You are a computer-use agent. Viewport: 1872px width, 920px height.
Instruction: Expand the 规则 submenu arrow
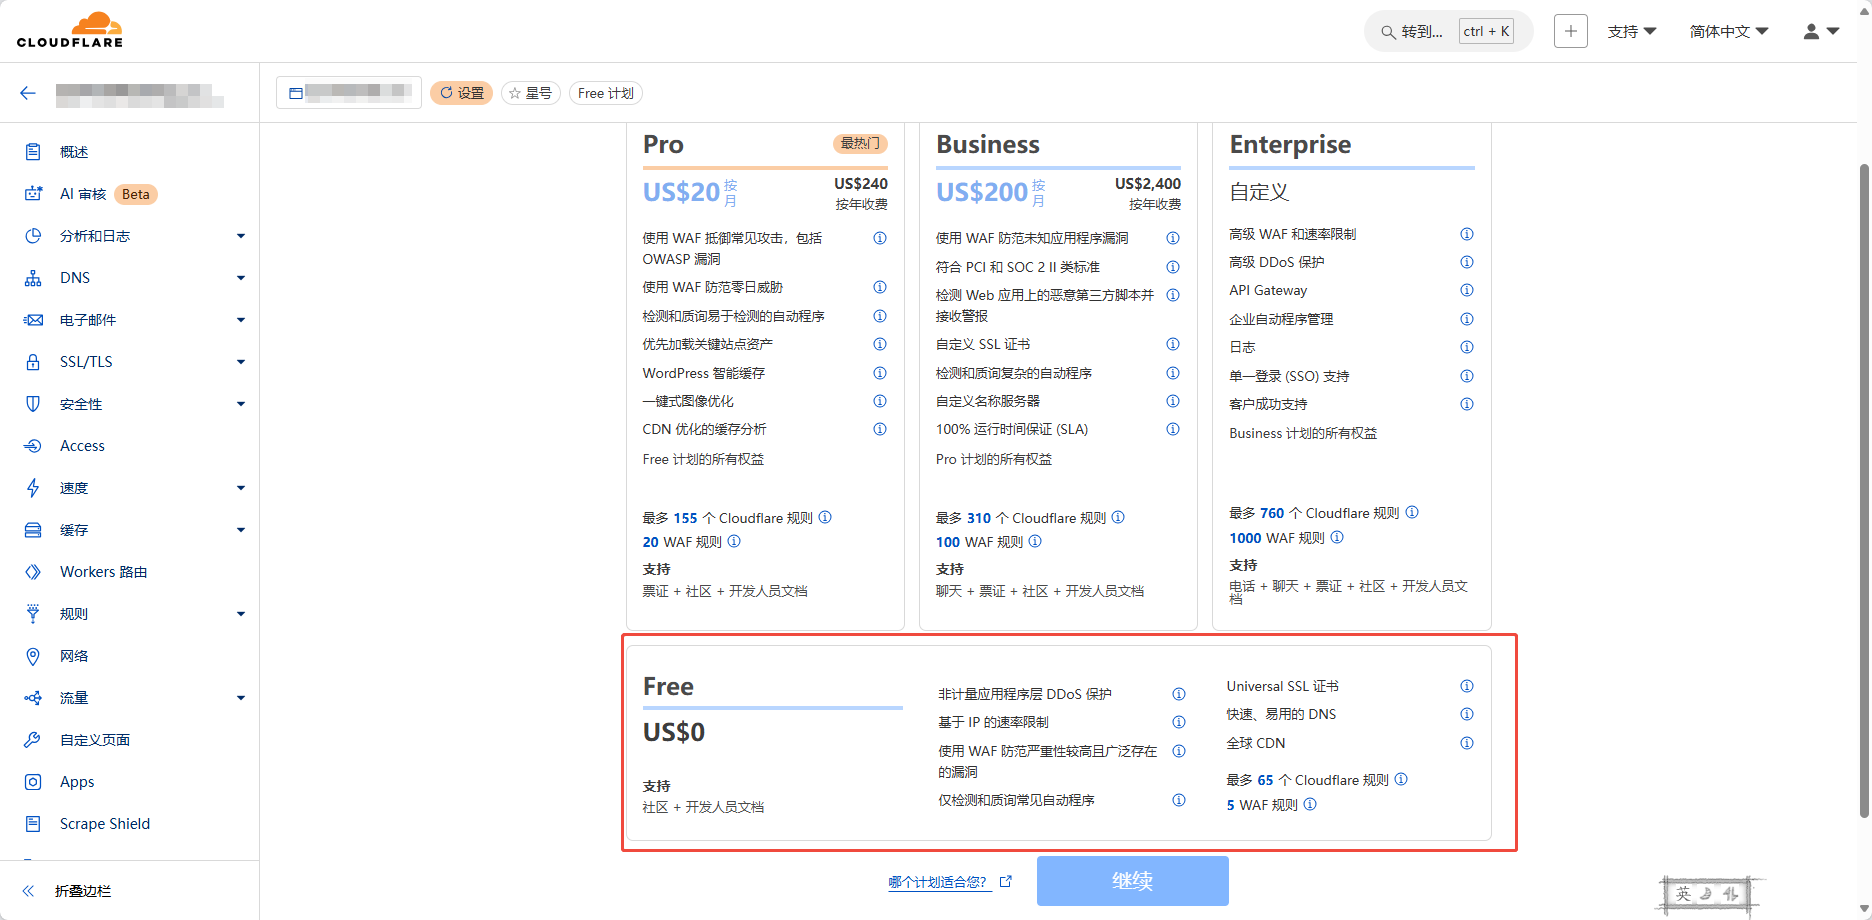tap(241, 614)
